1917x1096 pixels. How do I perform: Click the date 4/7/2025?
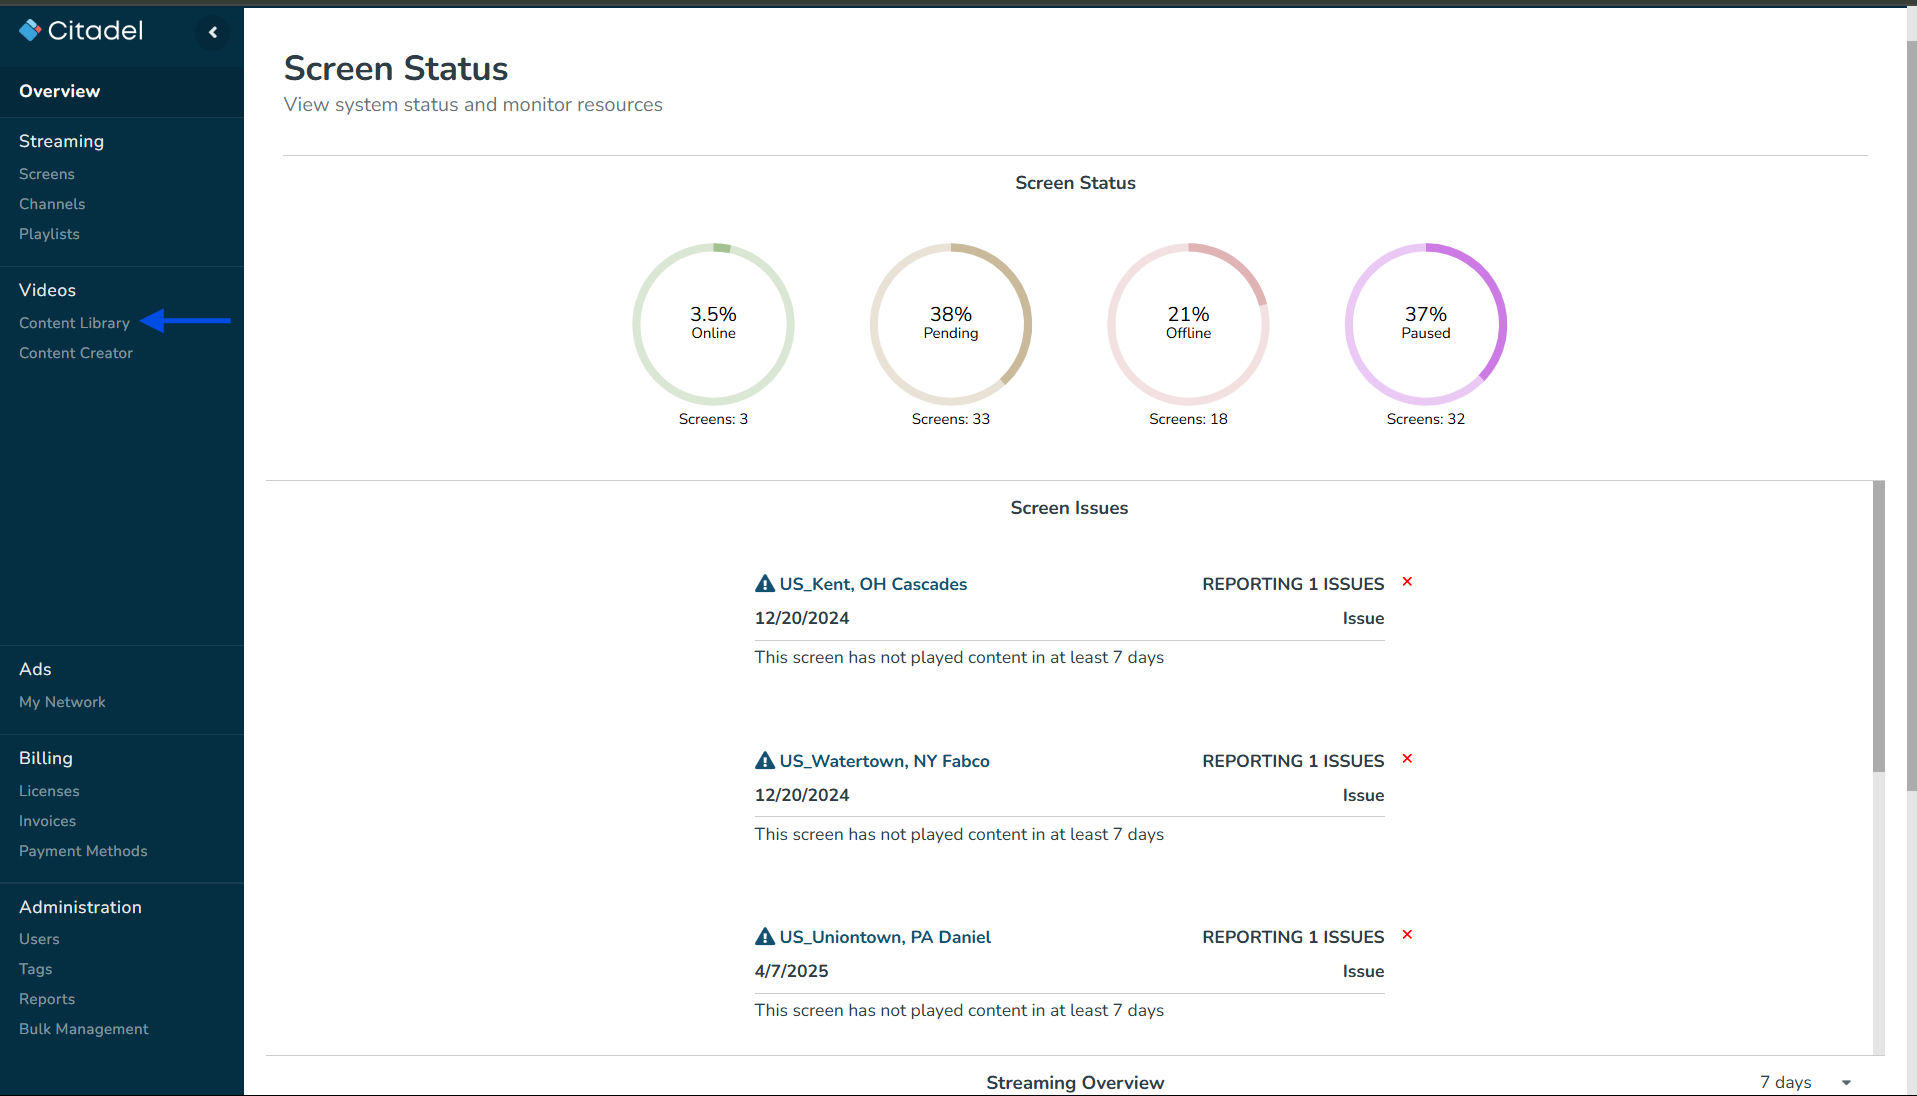point(791,971)
